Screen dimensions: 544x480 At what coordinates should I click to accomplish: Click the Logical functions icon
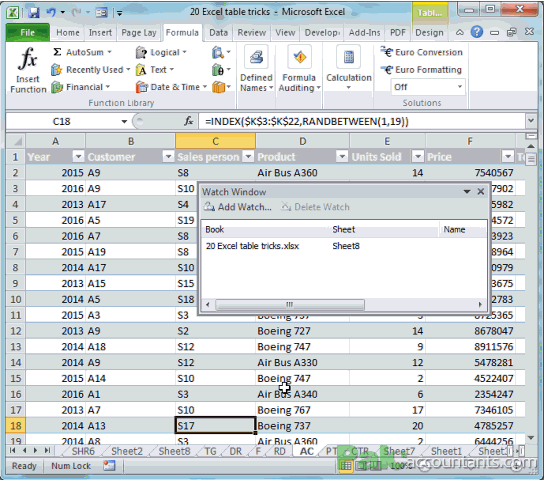tap(141, 52)
